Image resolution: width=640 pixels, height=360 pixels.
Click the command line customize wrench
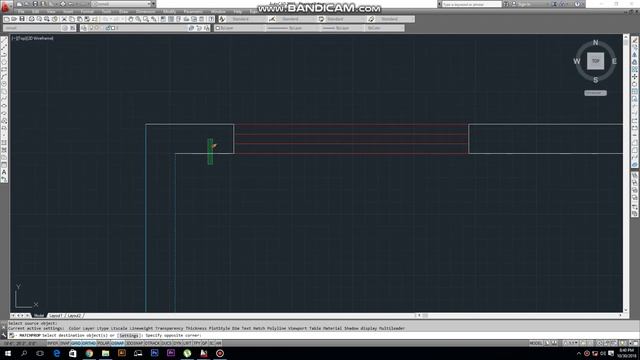4,335
